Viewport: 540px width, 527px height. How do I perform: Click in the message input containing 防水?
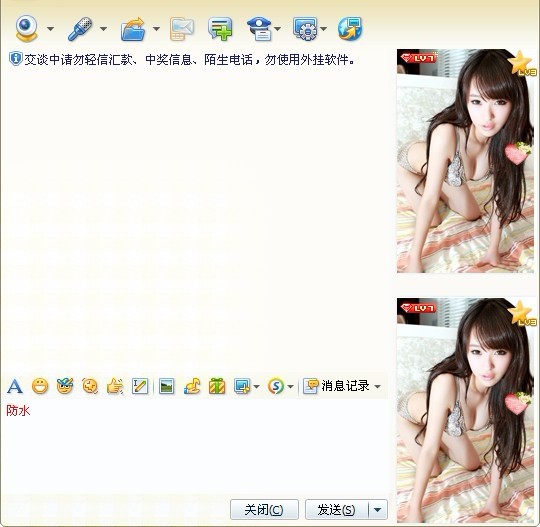tap(195, 446)
